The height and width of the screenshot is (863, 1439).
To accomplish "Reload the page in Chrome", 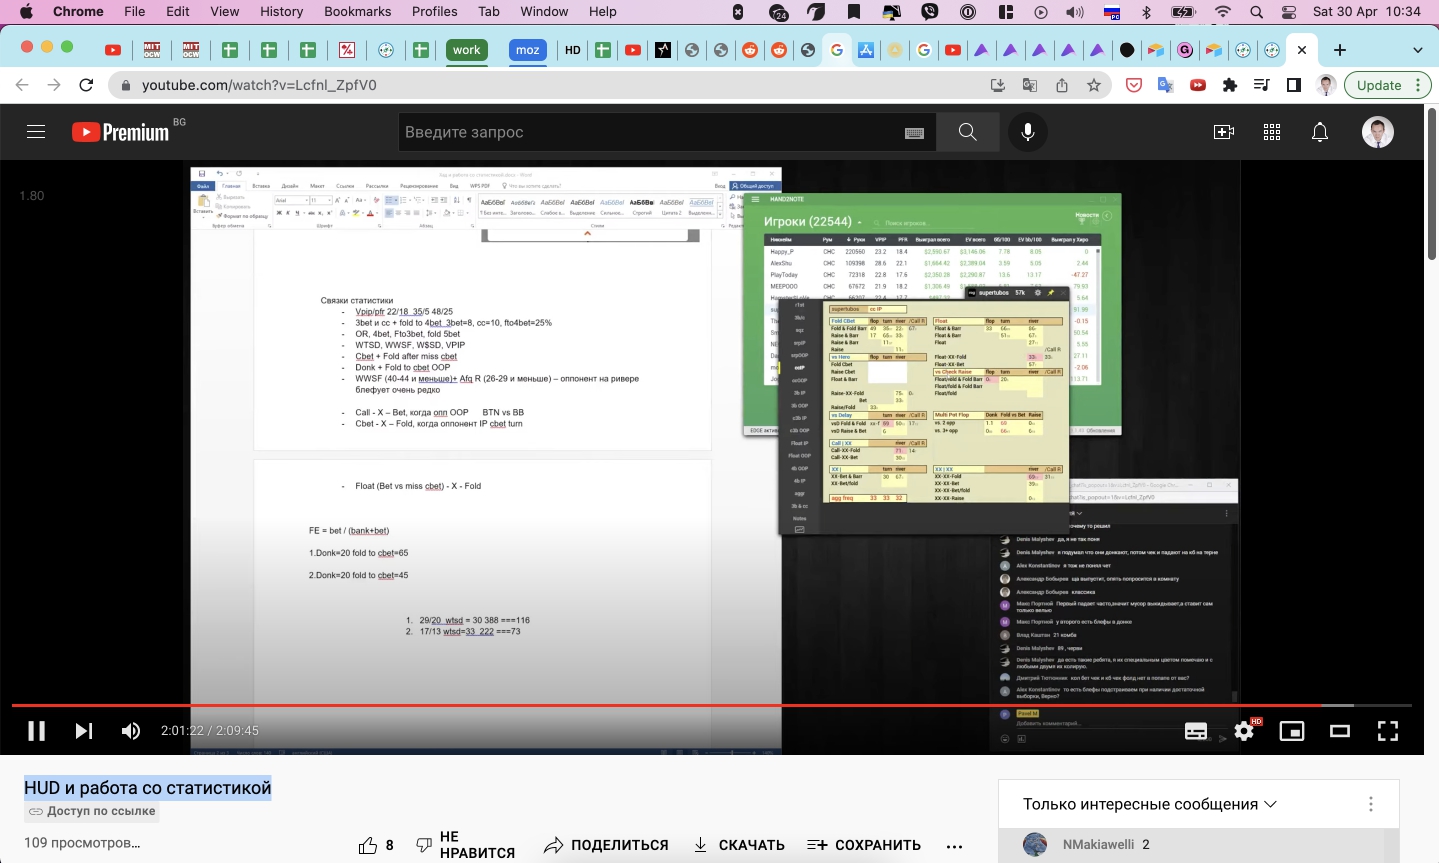I will [x=86, y=85].
